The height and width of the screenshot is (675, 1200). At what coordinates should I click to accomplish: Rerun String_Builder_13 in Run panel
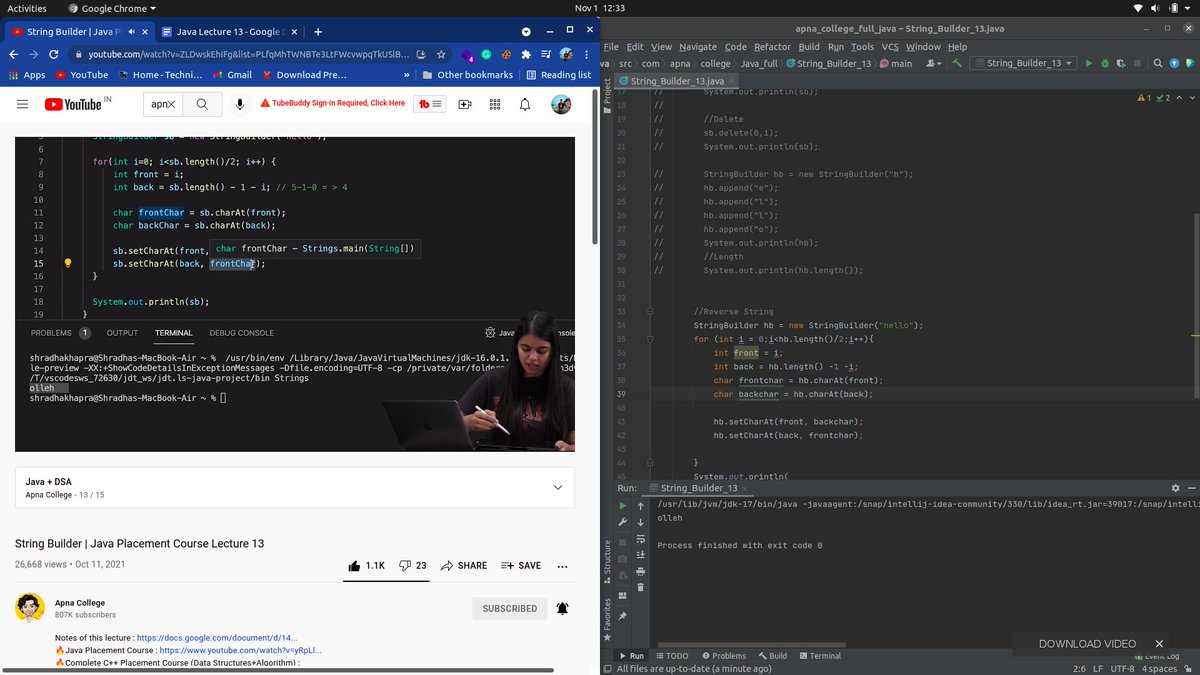622,506
